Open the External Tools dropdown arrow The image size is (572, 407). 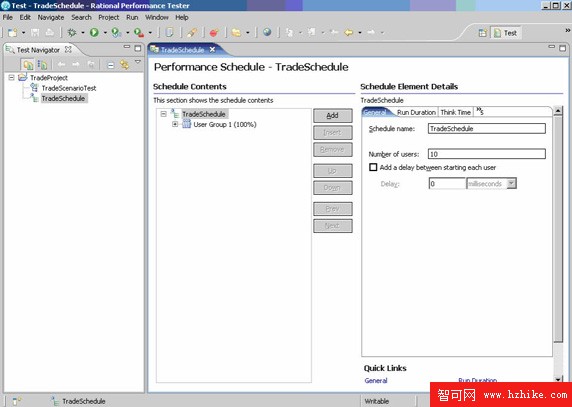150,33
